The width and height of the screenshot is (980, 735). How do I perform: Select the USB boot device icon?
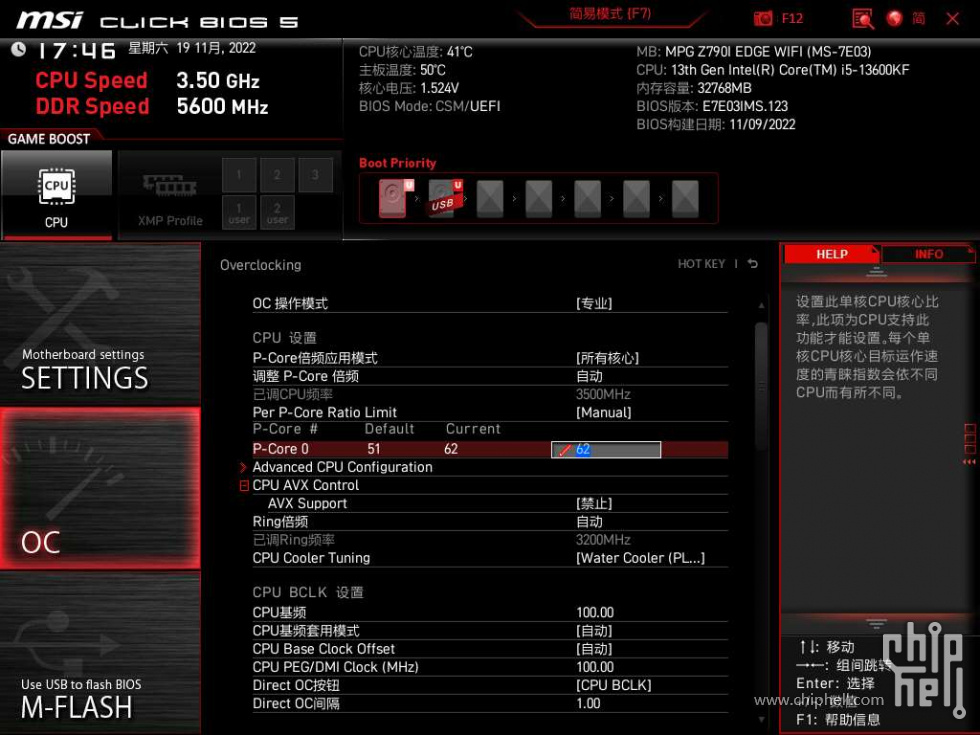(x=444, y=198)
